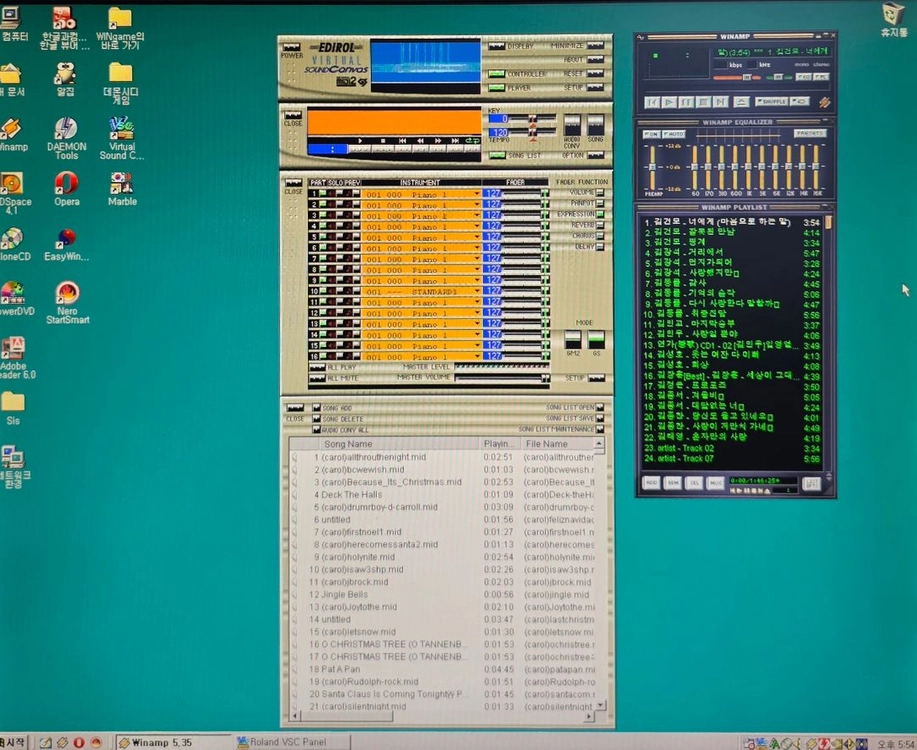Open instrument dropdown for part 1

(477, 194)
